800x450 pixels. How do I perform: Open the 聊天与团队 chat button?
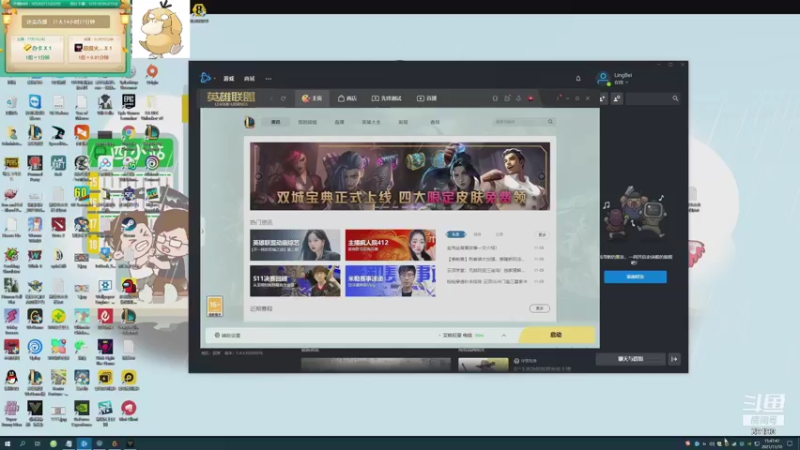point(631,359)
